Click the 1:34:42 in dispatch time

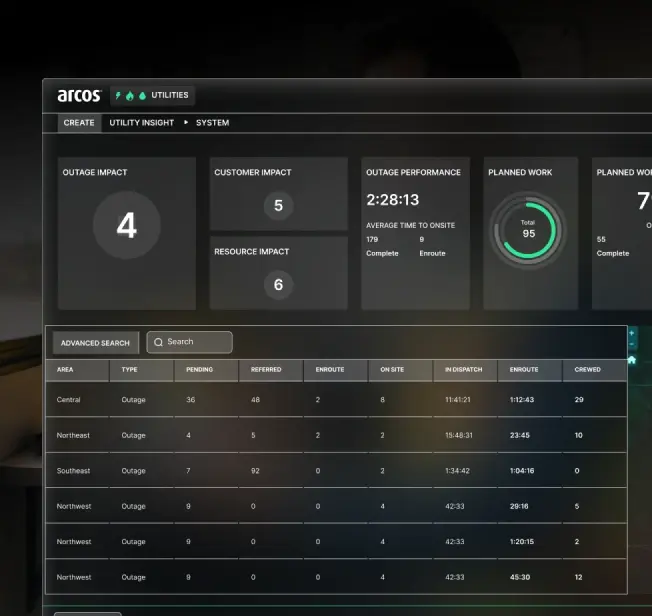point(457,471)
